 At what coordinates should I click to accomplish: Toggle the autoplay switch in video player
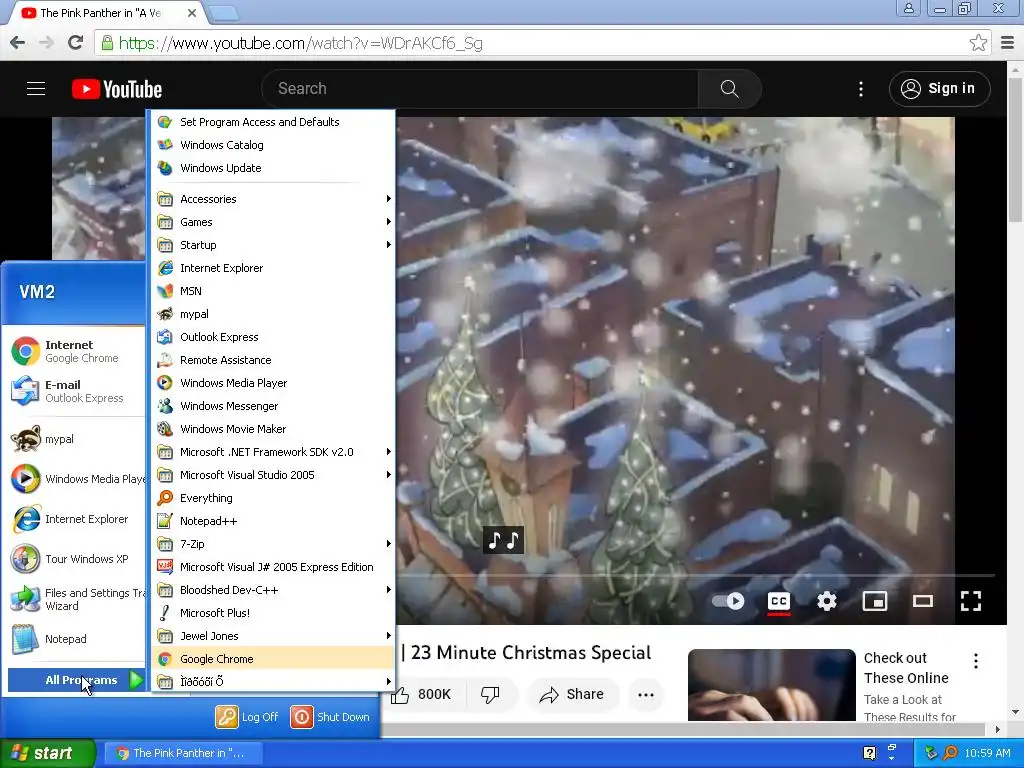click(728, 601)
